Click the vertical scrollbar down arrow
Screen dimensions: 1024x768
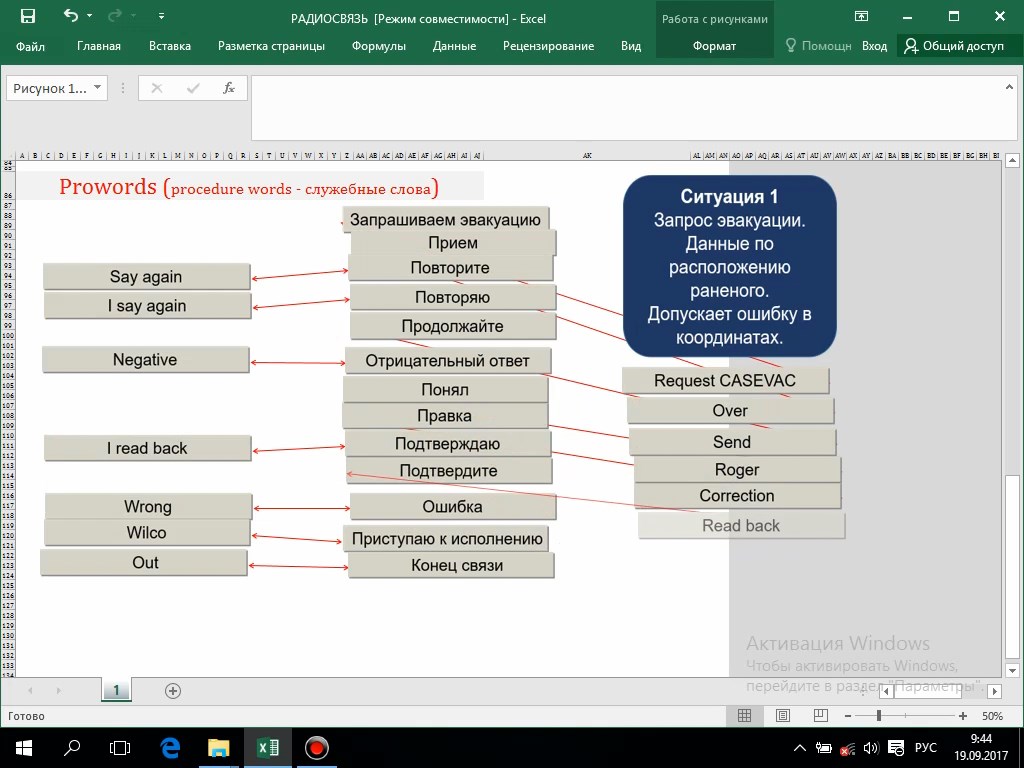(x=1012, y=670)
